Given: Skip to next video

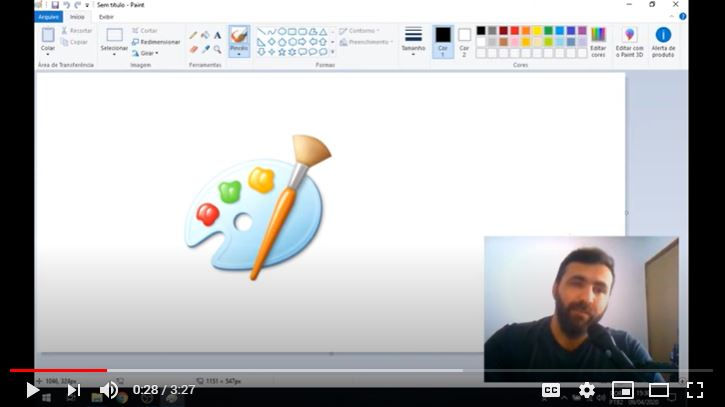Looking at the screenshot, I should (x=74, y=390).
